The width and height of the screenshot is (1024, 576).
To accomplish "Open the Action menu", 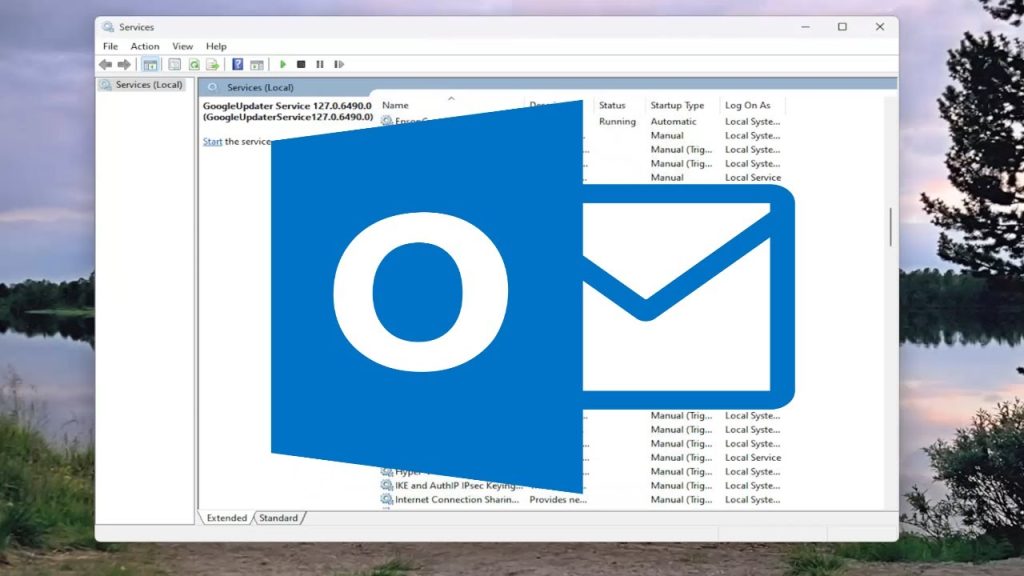I will [145, 46].
